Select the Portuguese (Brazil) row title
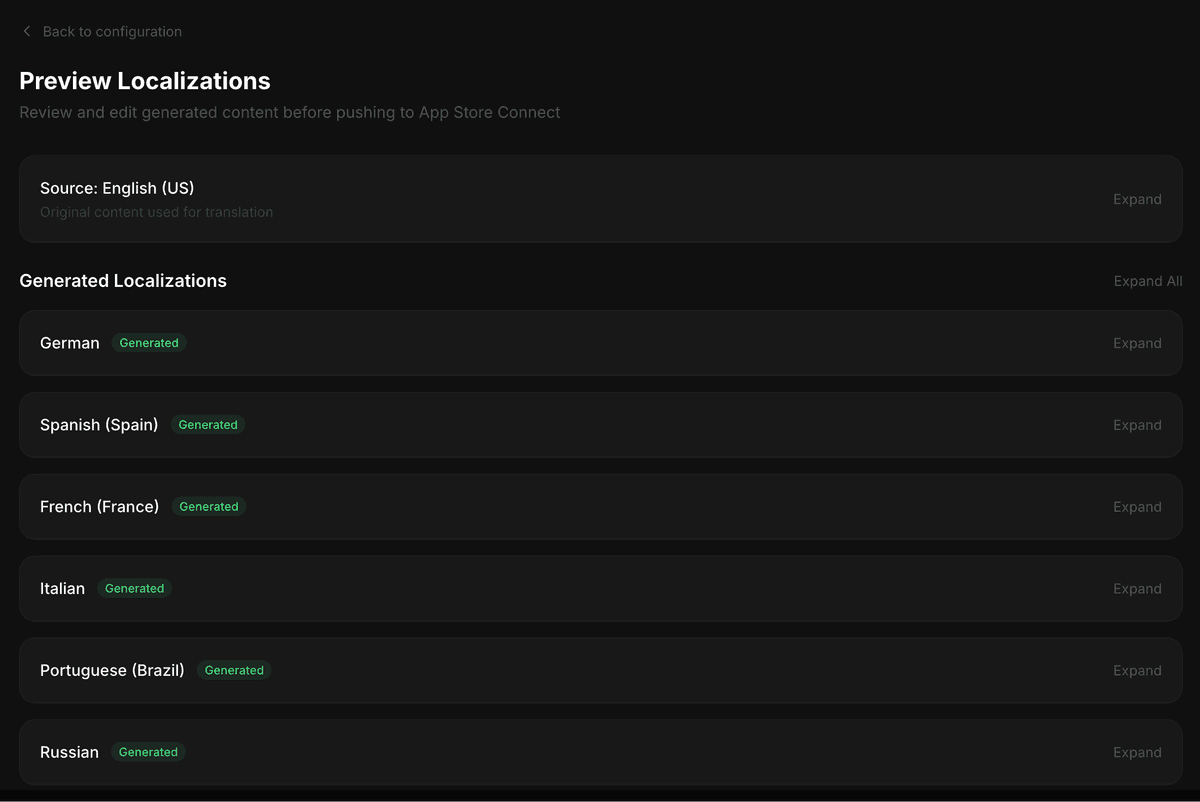This screenshot has height=802, width=1200. pos(112,671)
